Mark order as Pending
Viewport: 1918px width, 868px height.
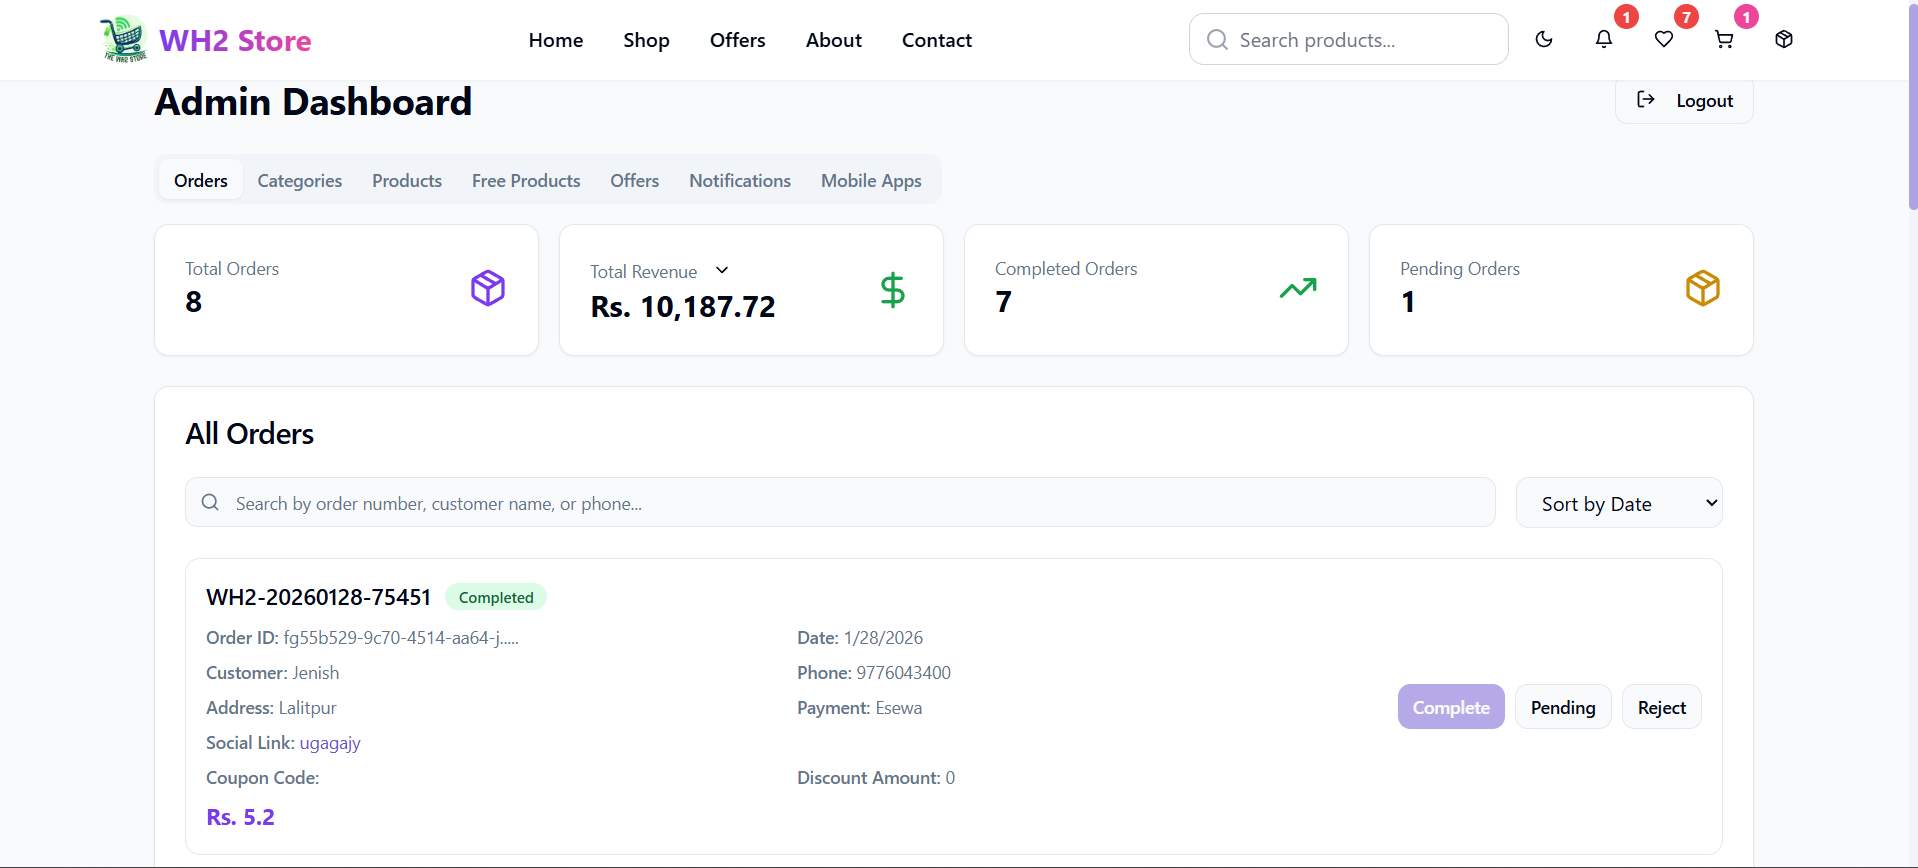pyautogui.click(x=1562, y=707)
